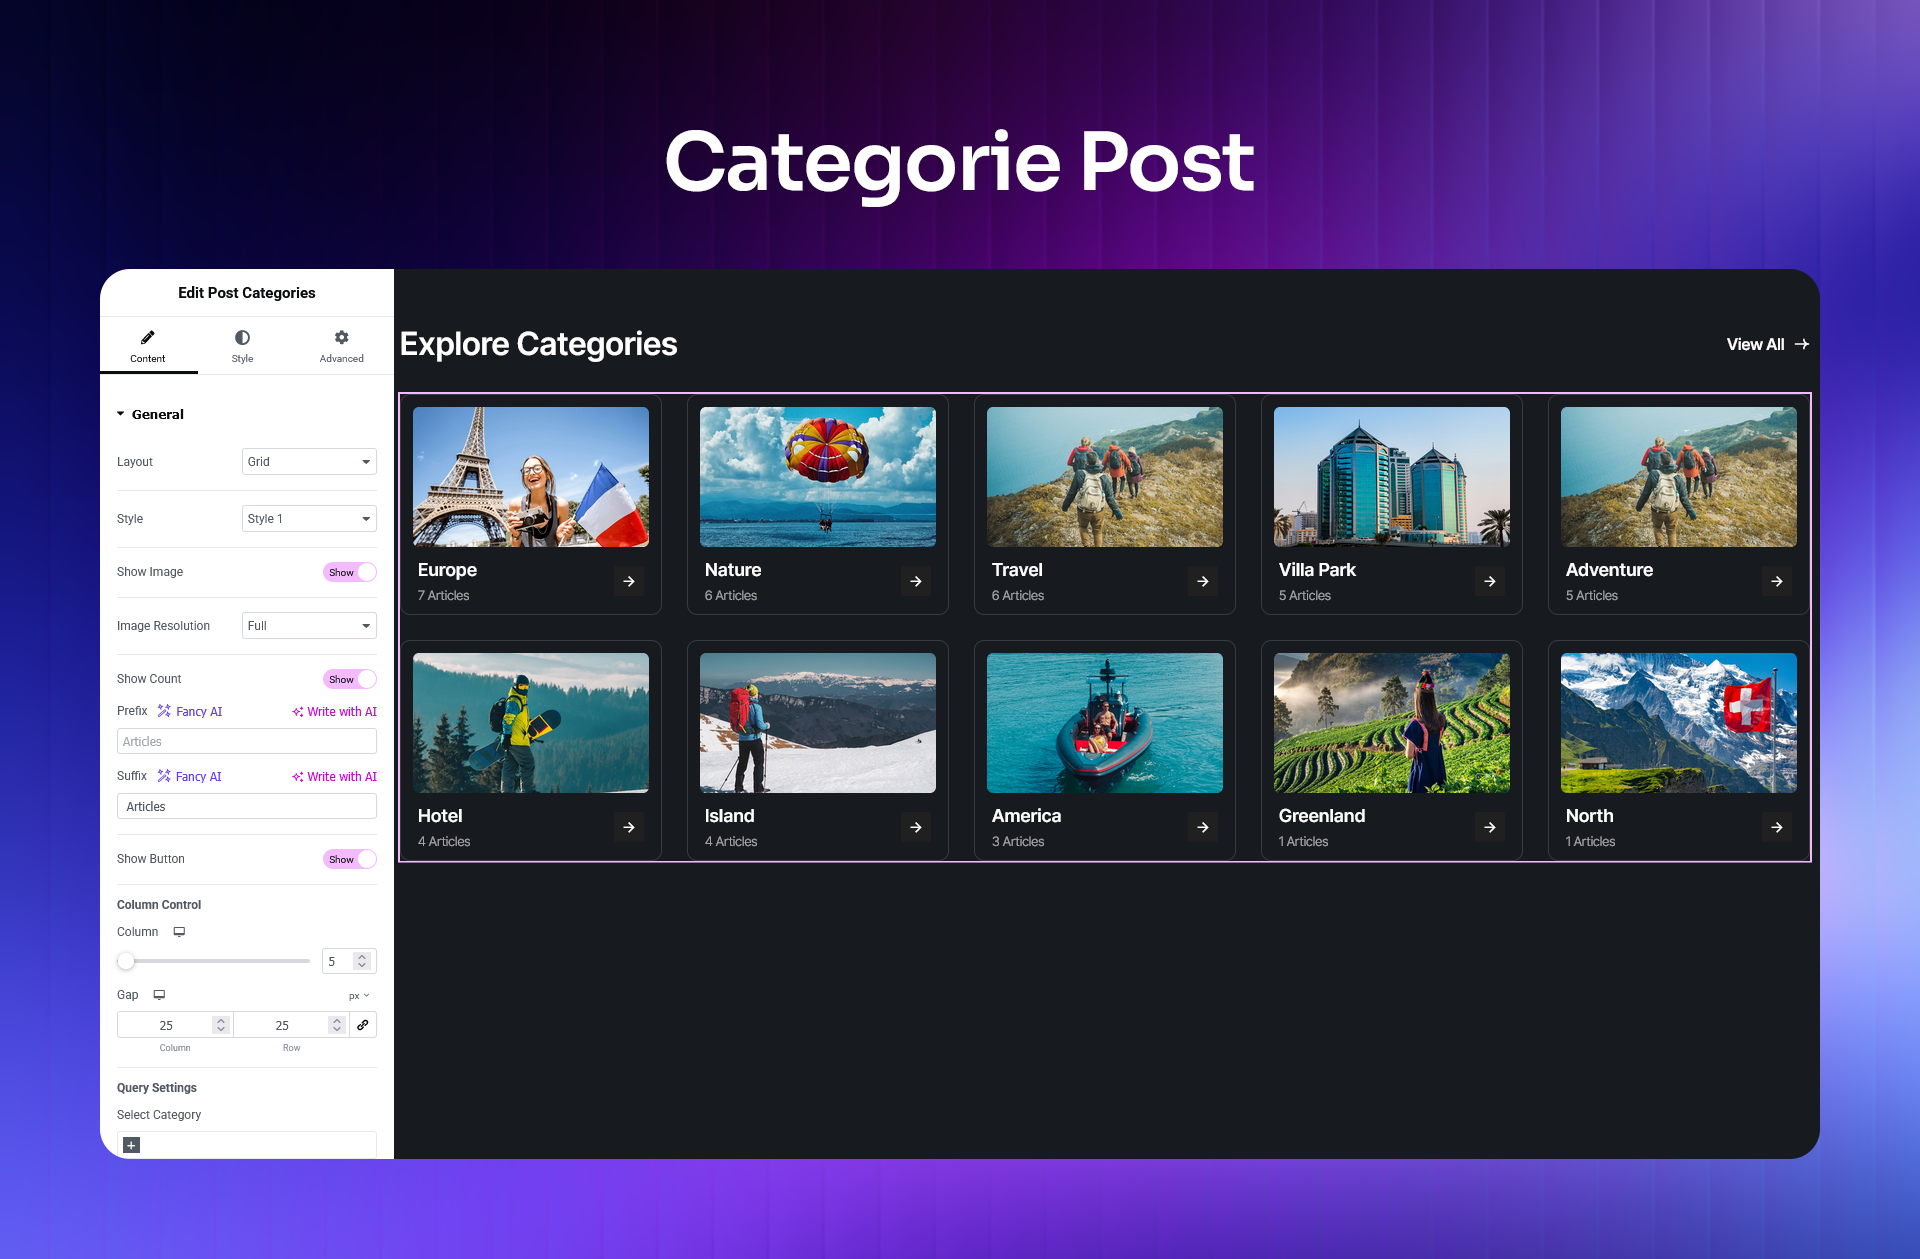The height and width of the screenshot is (1259, 1920).
Task: Click the Nature card arrow icon
Action: pyautogui.click(x=916, y=581)
